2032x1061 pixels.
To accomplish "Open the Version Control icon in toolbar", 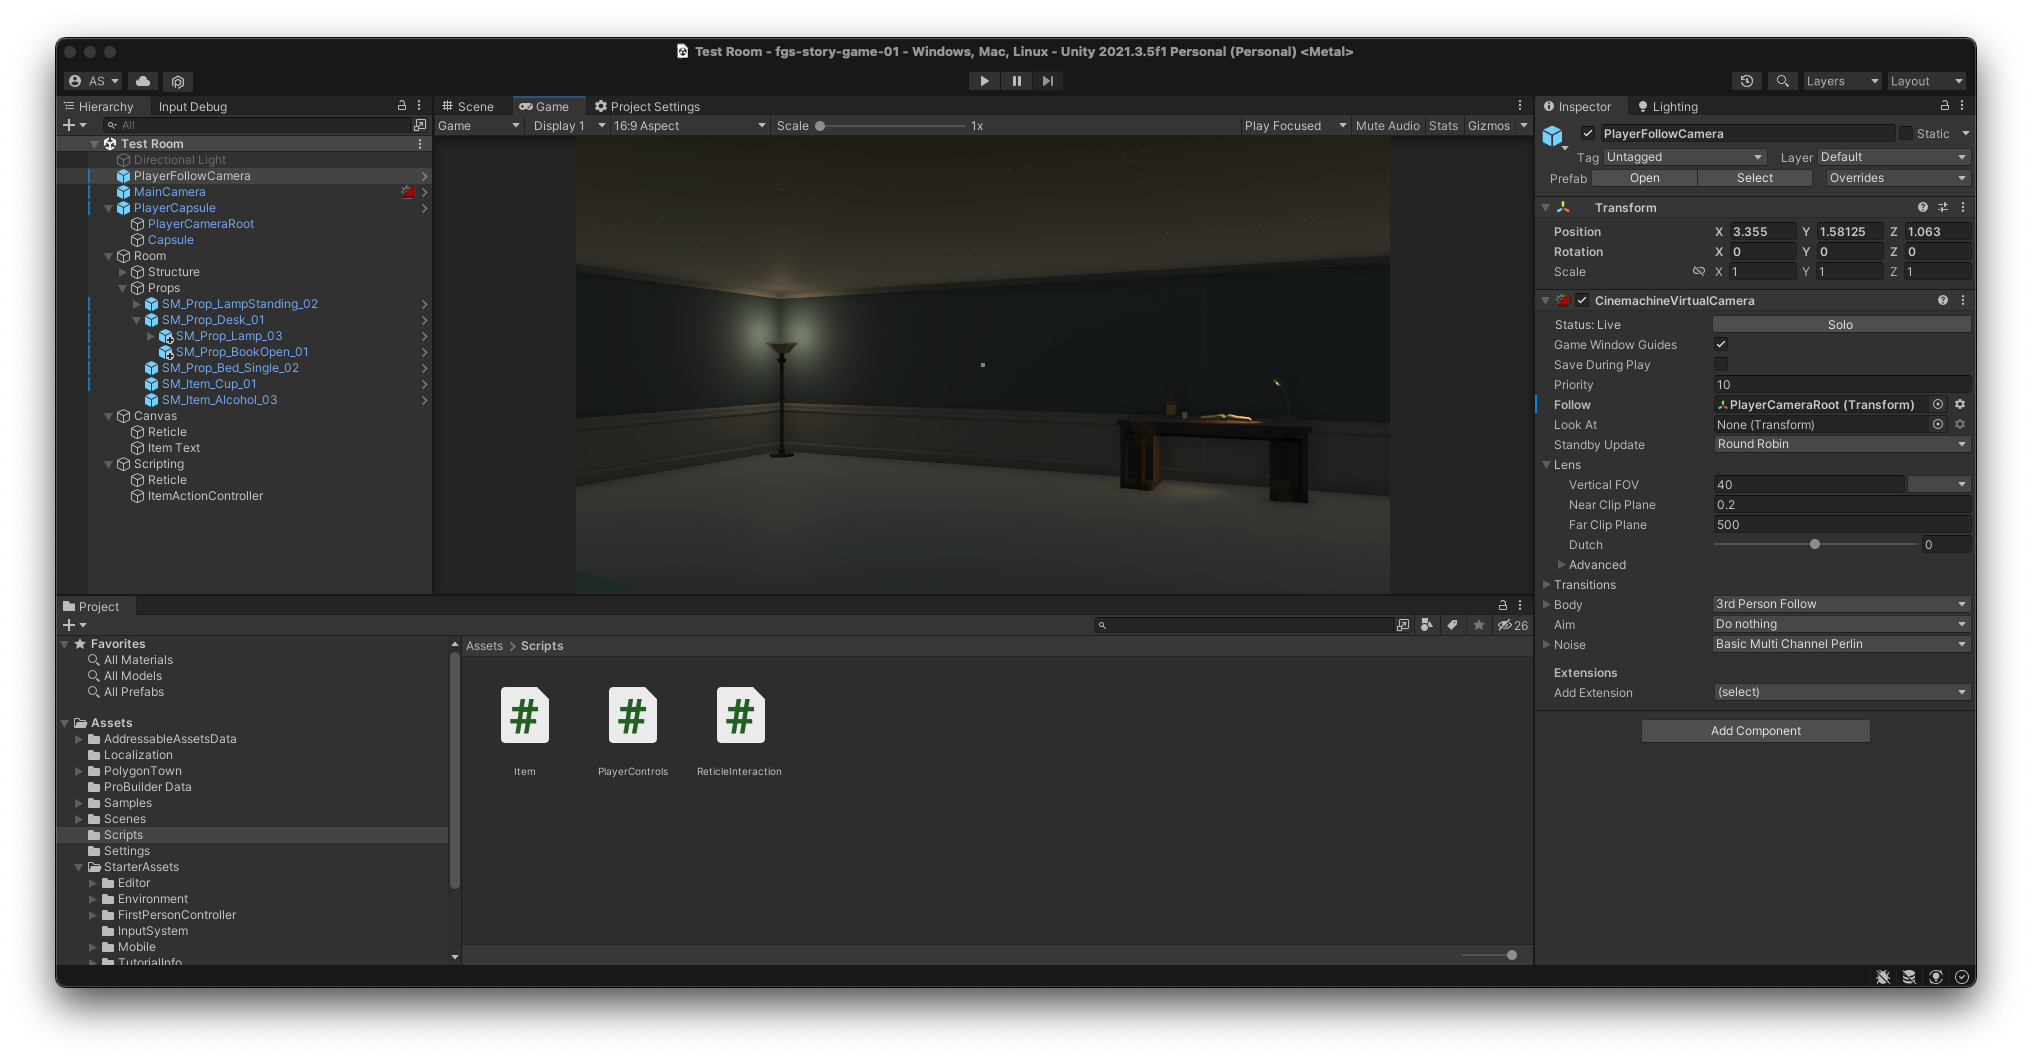I will [x=178, y=81].
